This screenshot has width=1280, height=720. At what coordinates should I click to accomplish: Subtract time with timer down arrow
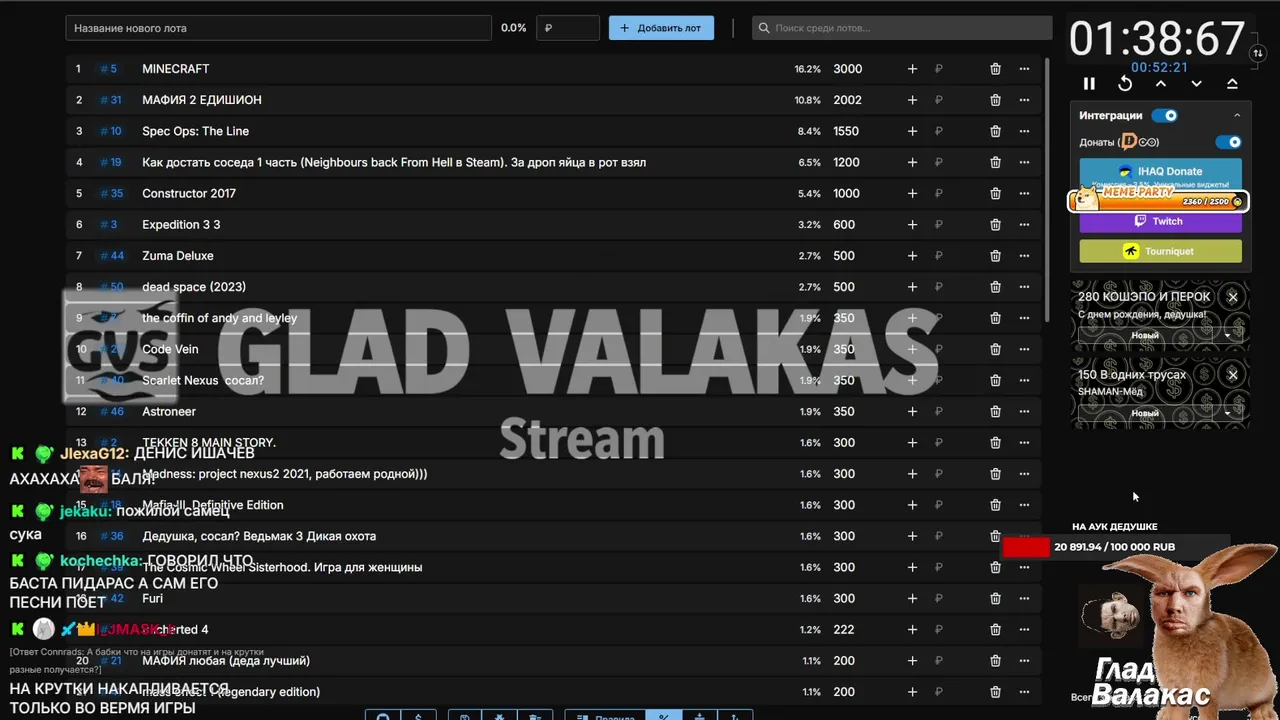point(1196,84)
